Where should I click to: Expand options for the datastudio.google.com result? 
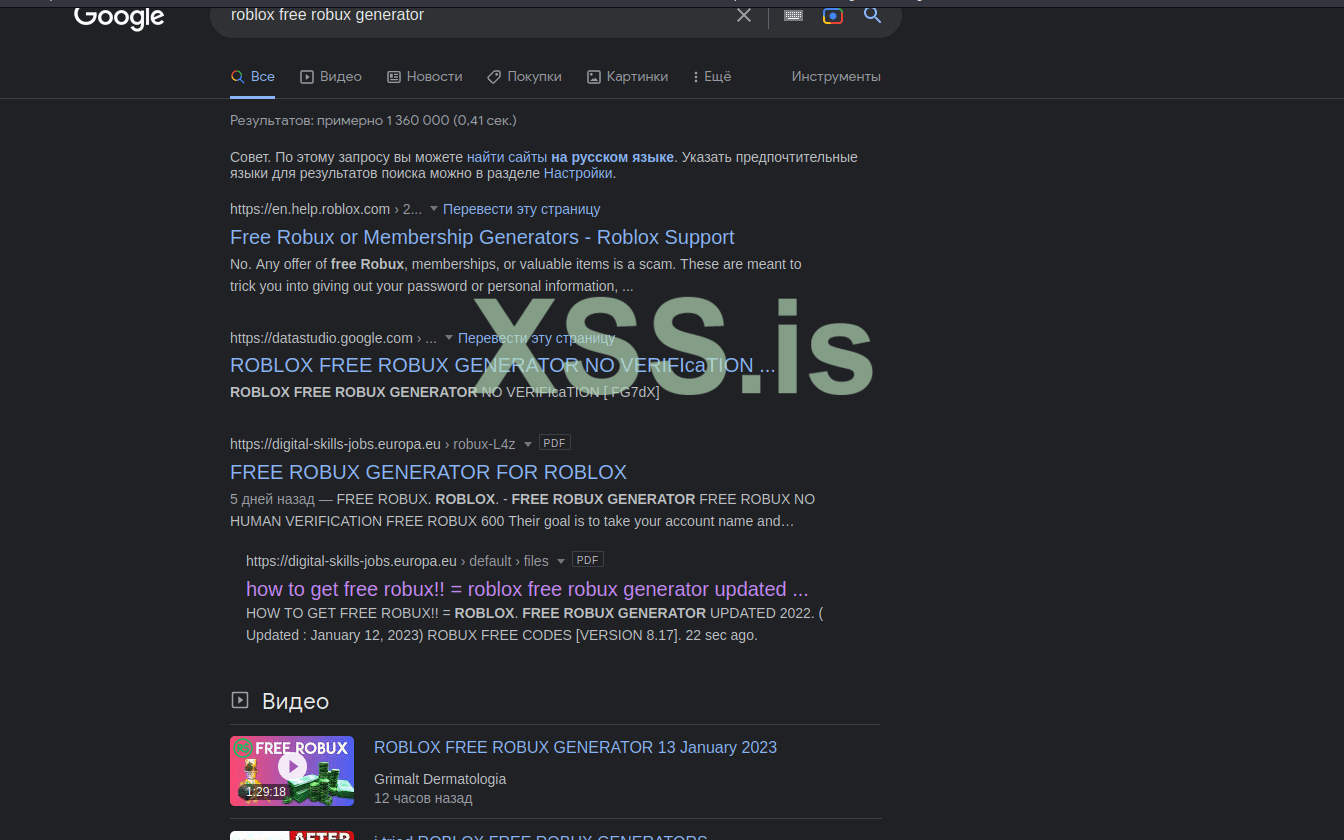pyautogui.click(x=446, y=338)
